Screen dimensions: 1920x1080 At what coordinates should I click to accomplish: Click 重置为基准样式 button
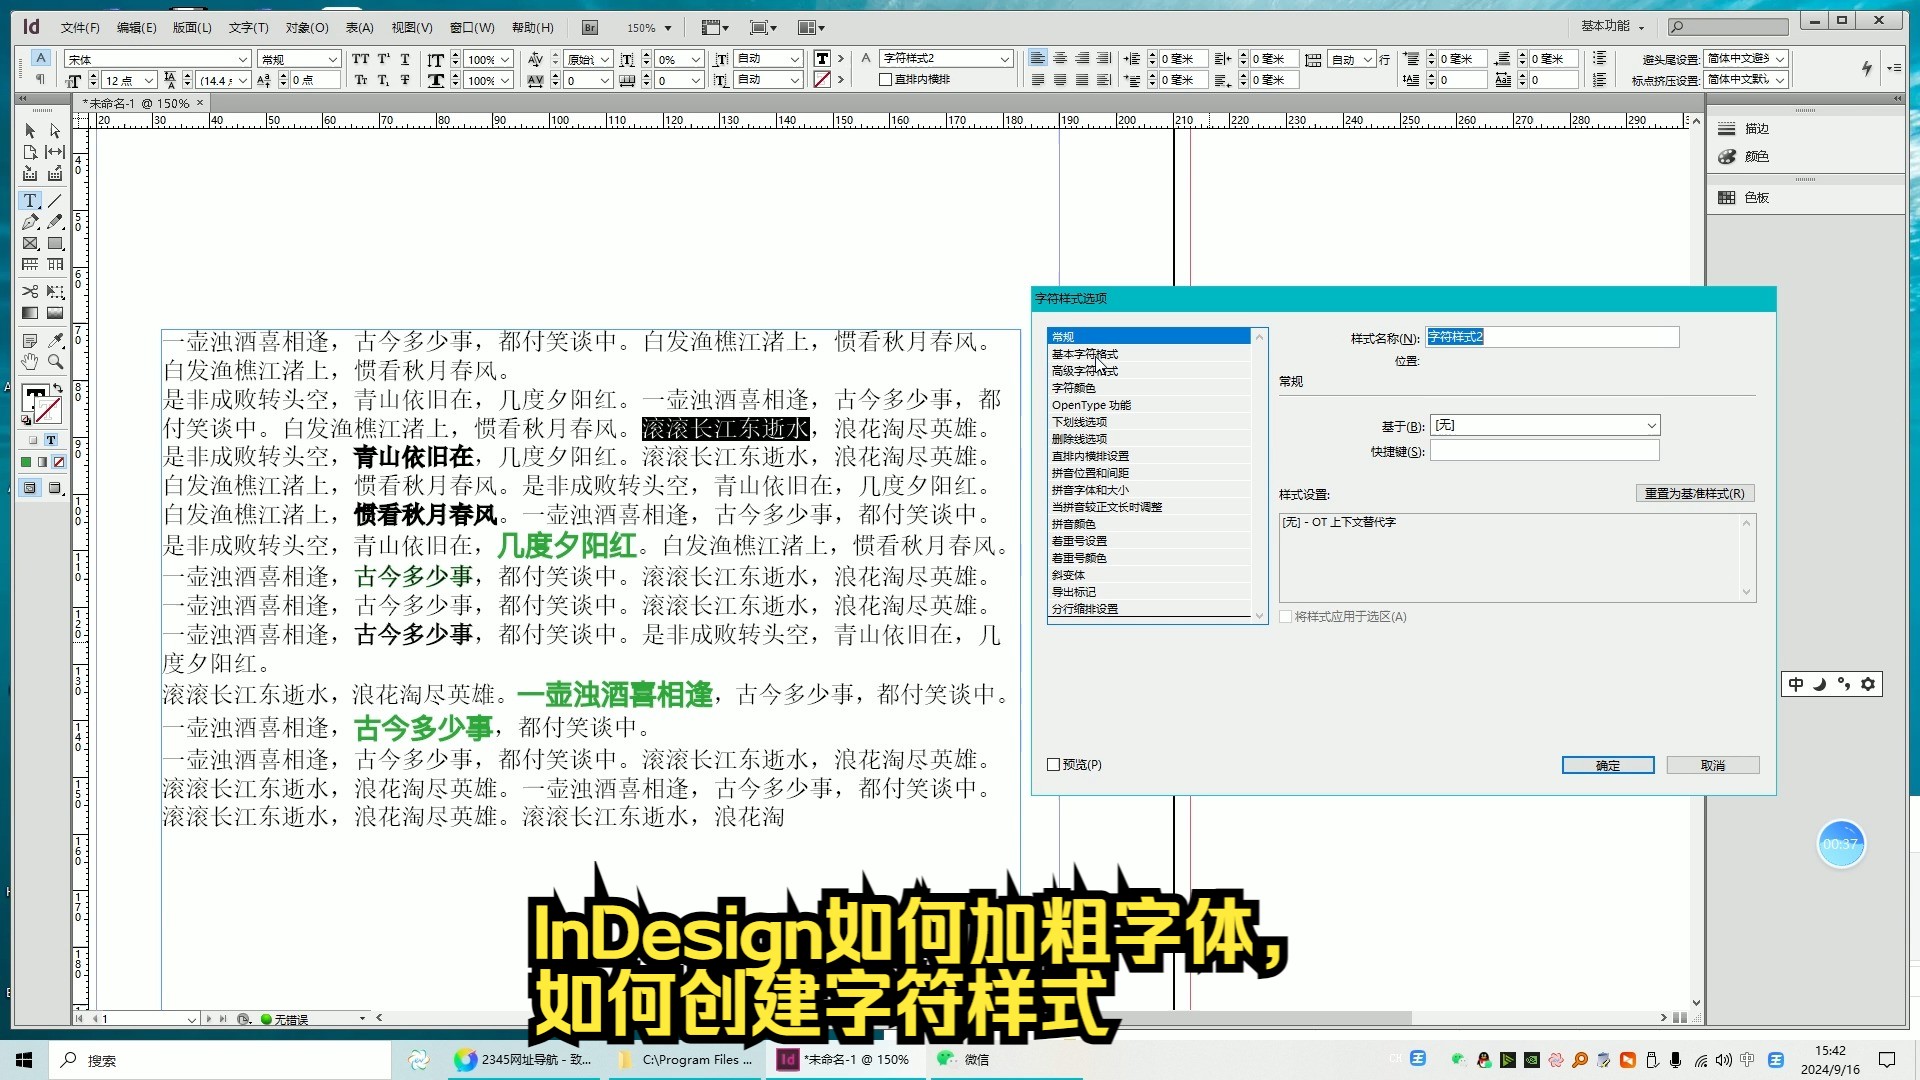point(1694,493)
